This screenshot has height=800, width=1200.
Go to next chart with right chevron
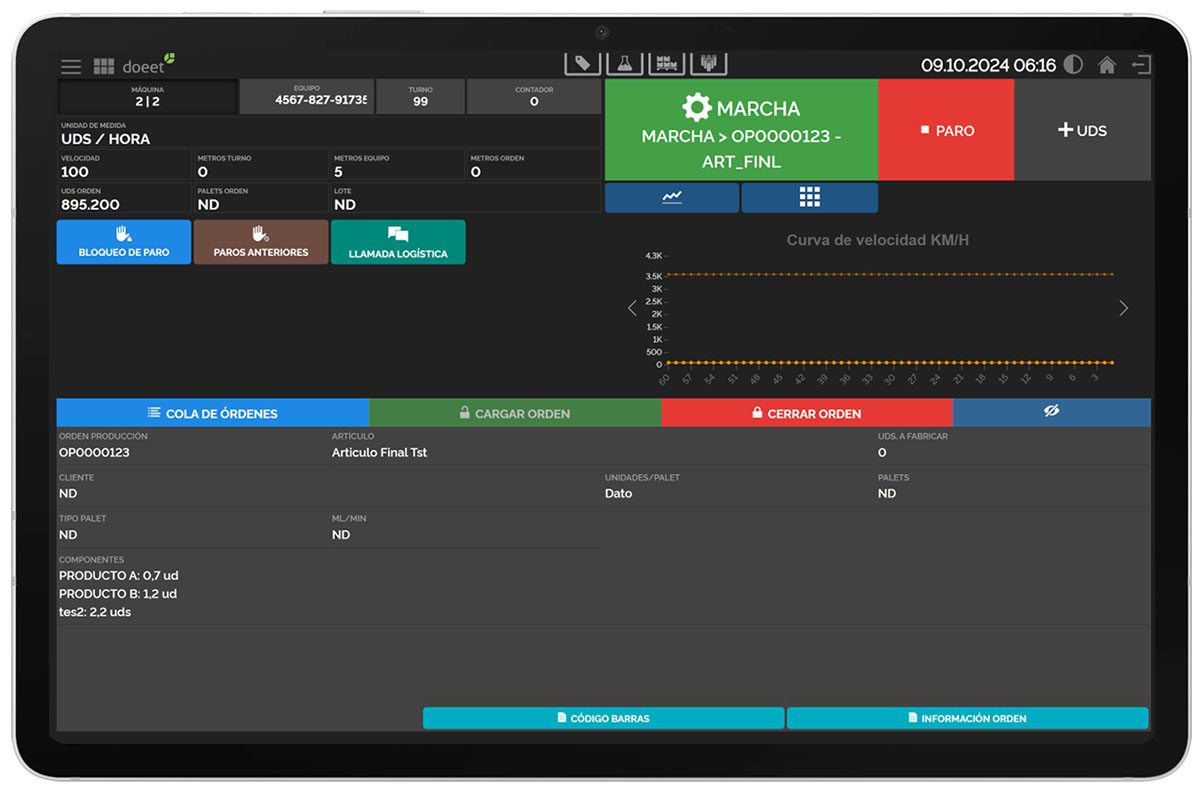tap(1123, 308)
